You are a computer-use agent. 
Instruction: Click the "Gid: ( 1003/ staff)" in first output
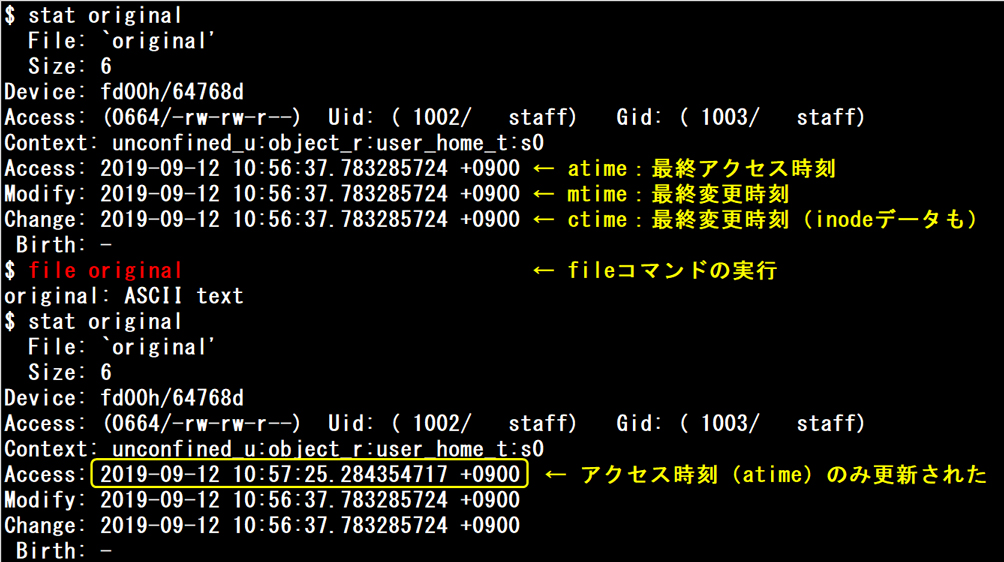pyautogui.click(x=740, y=118)
